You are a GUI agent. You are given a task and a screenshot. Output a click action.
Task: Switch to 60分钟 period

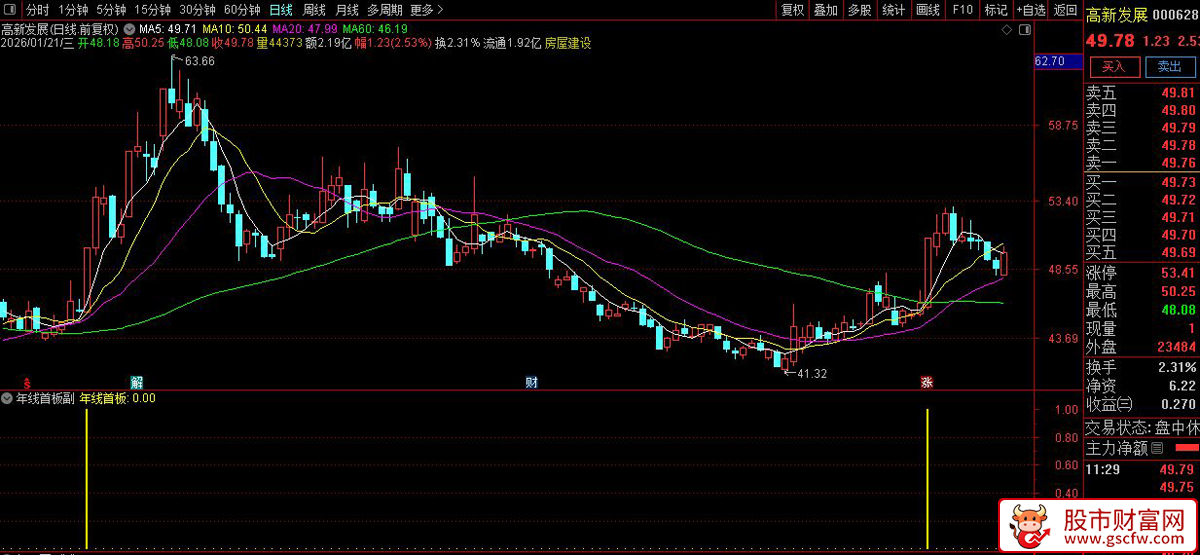point(243,10)
